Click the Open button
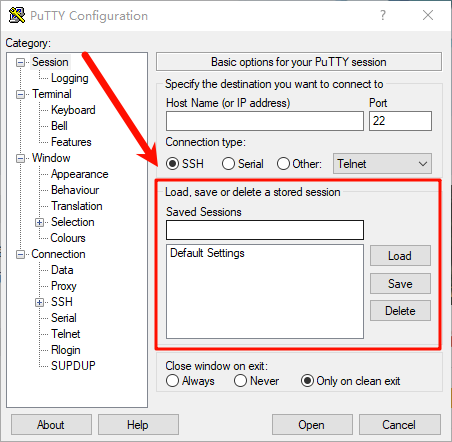The image size is (452, 442). [312, 425]
